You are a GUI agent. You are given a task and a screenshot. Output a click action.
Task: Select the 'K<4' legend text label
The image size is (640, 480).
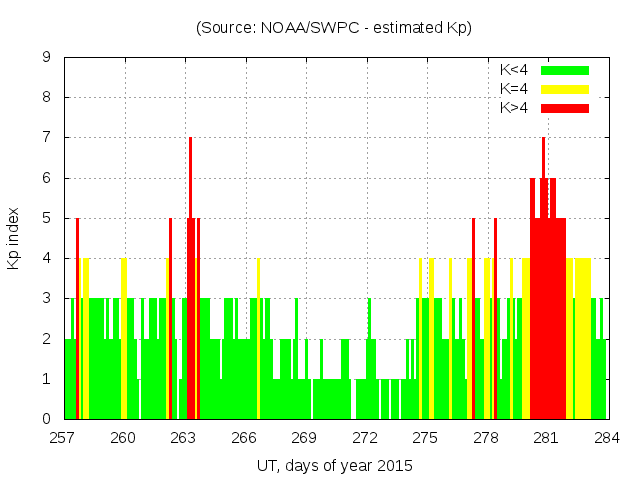coord(514,70)
